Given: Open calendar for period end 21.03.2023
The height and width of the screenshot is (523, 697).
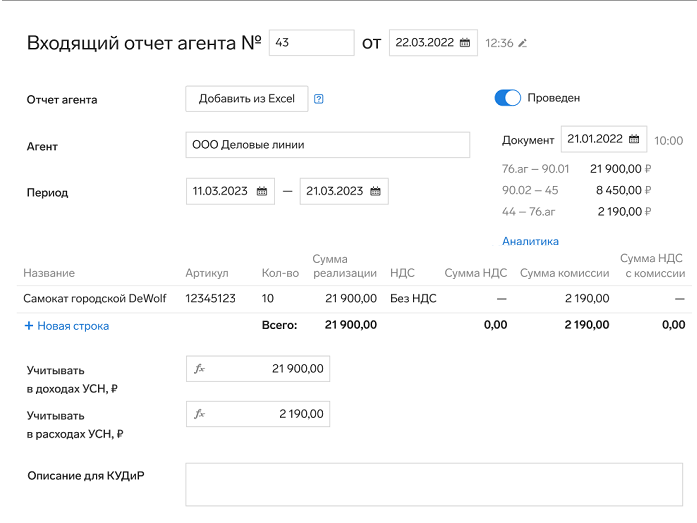Looking at the screenshot, I should coord(375,192).
